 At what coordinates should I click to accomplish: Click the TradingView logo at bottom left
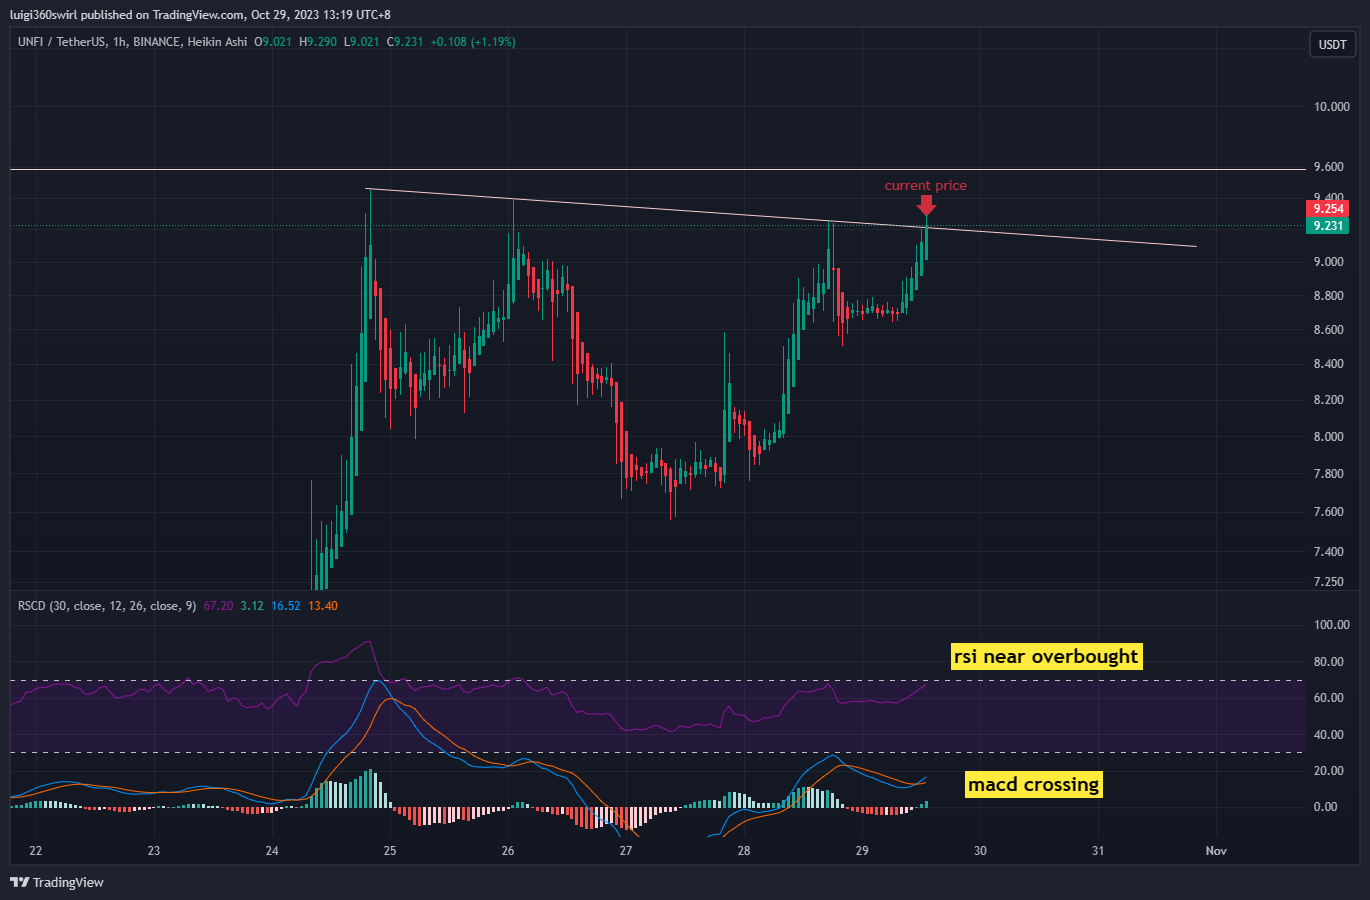point(57,882)
